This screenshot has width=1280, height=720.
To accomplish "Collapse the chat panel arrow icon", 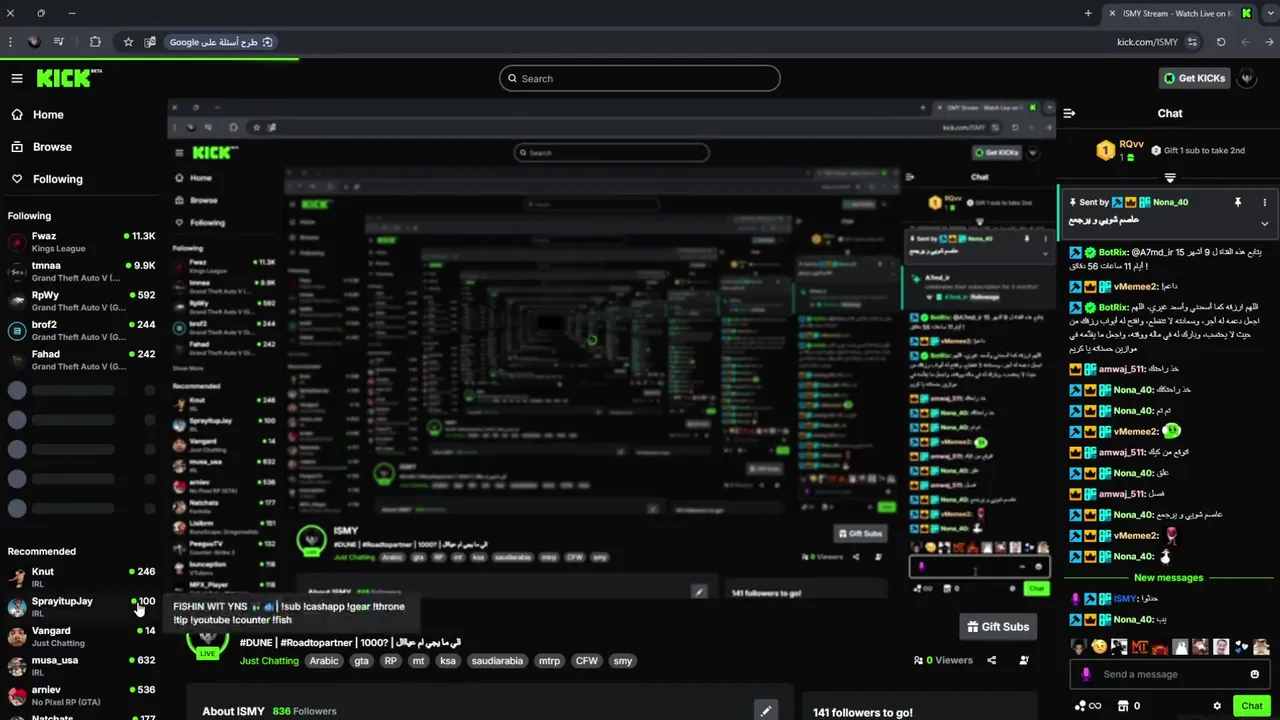I will pyautogui.click(x=1069, y=114).
